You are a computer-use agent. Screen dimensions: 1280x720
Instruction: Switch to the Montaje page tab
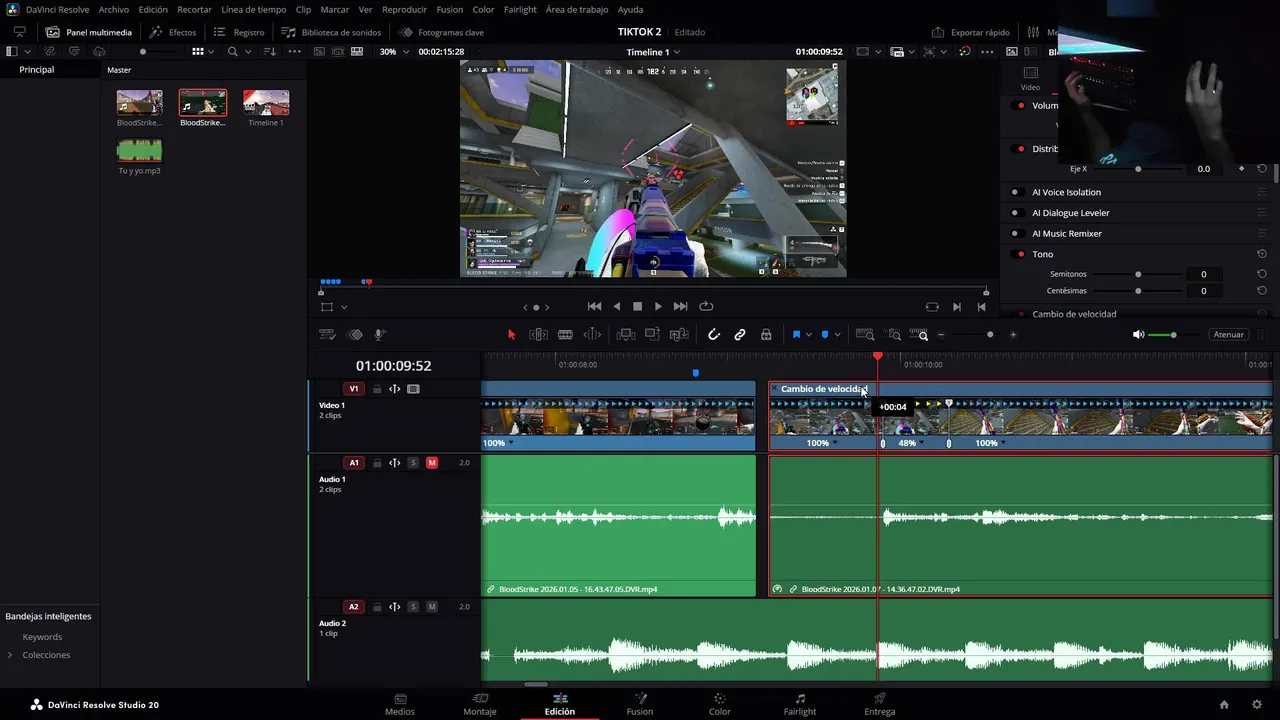coord(480,704)
